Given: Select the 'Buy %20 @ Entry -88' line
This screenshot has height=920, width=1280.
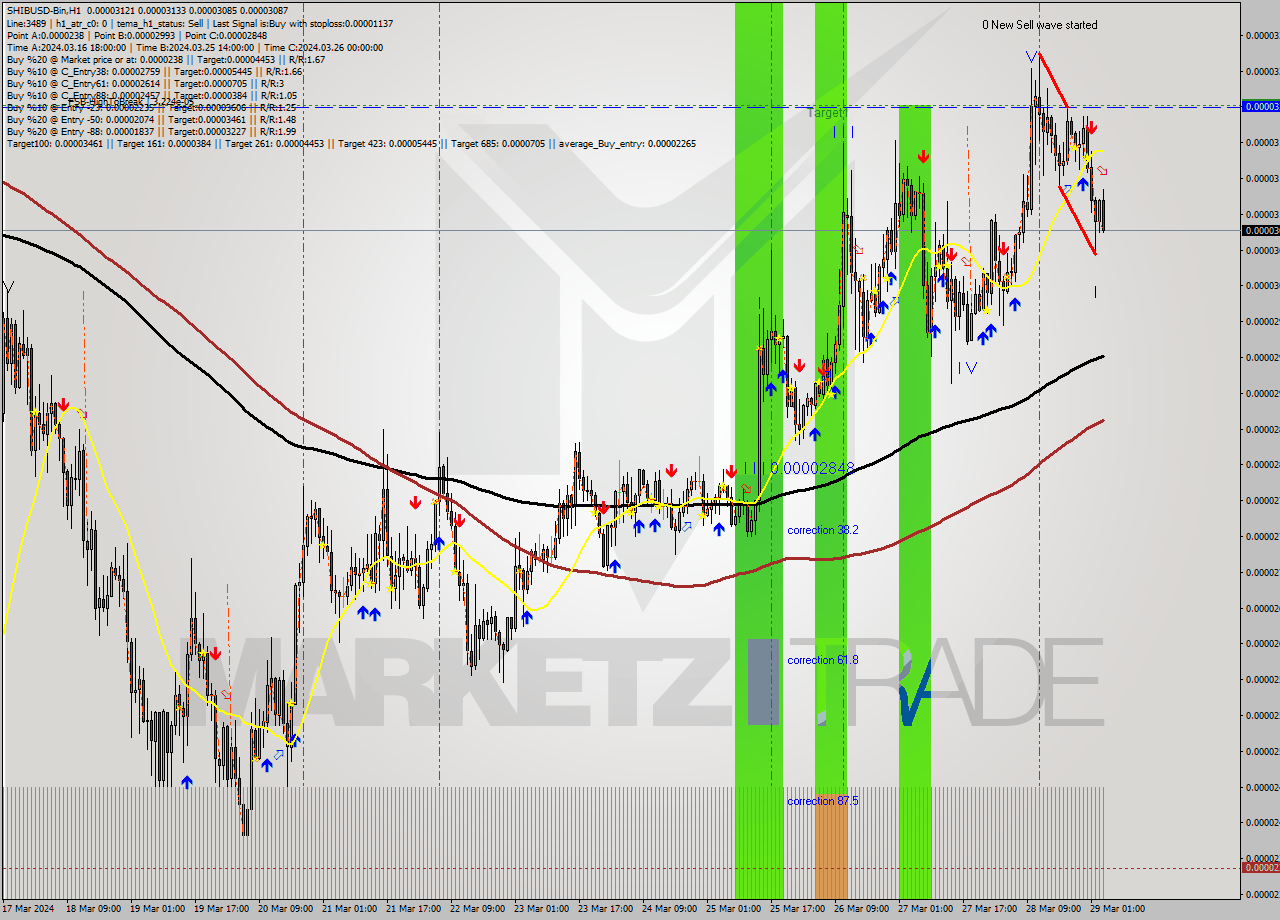Looking at the screenshot, I should (151, 131).
